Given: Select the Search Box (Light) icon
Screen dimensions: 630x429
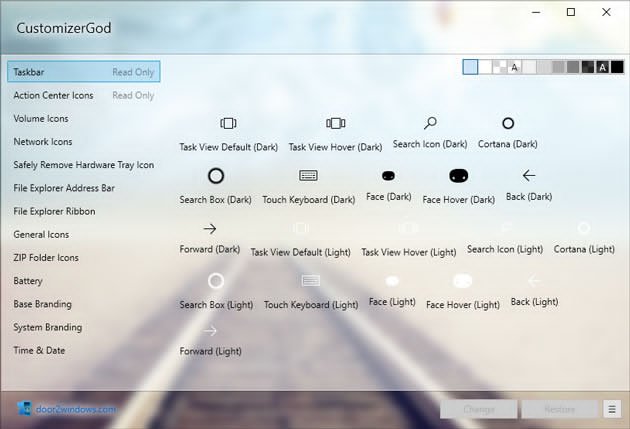Looking at the screenshot, I should [216, 281].
